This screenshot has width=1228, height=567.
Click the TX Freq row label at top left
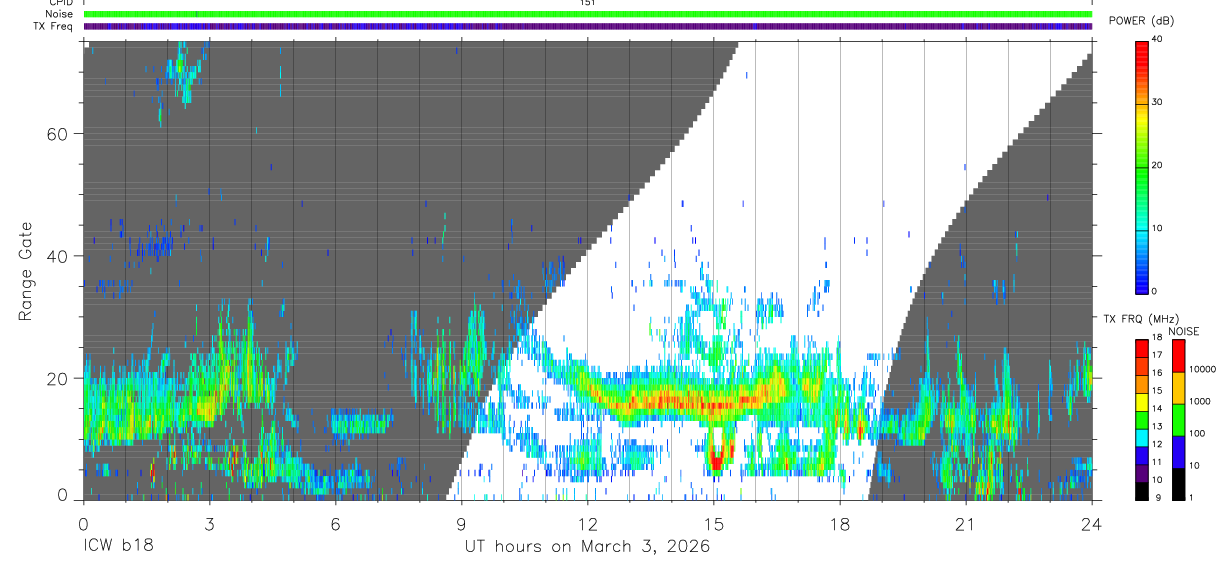click(x=53, y=26)
